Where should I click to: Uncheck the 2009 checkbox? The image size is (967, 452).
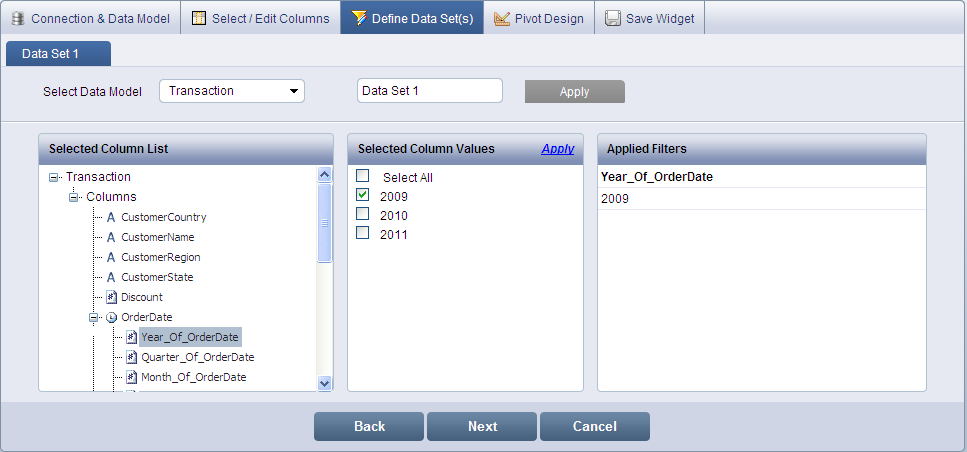click(x=363, y=196)
